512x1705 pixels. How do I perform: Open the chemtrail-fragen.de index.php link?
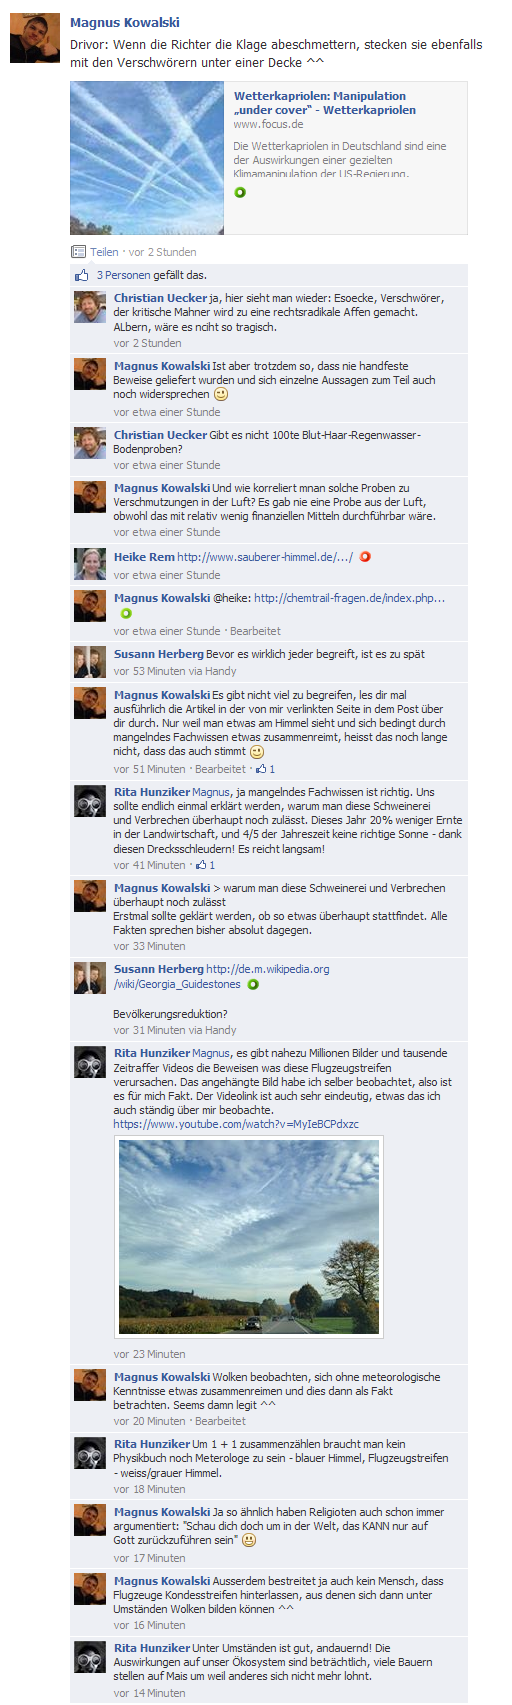[349, 598]
